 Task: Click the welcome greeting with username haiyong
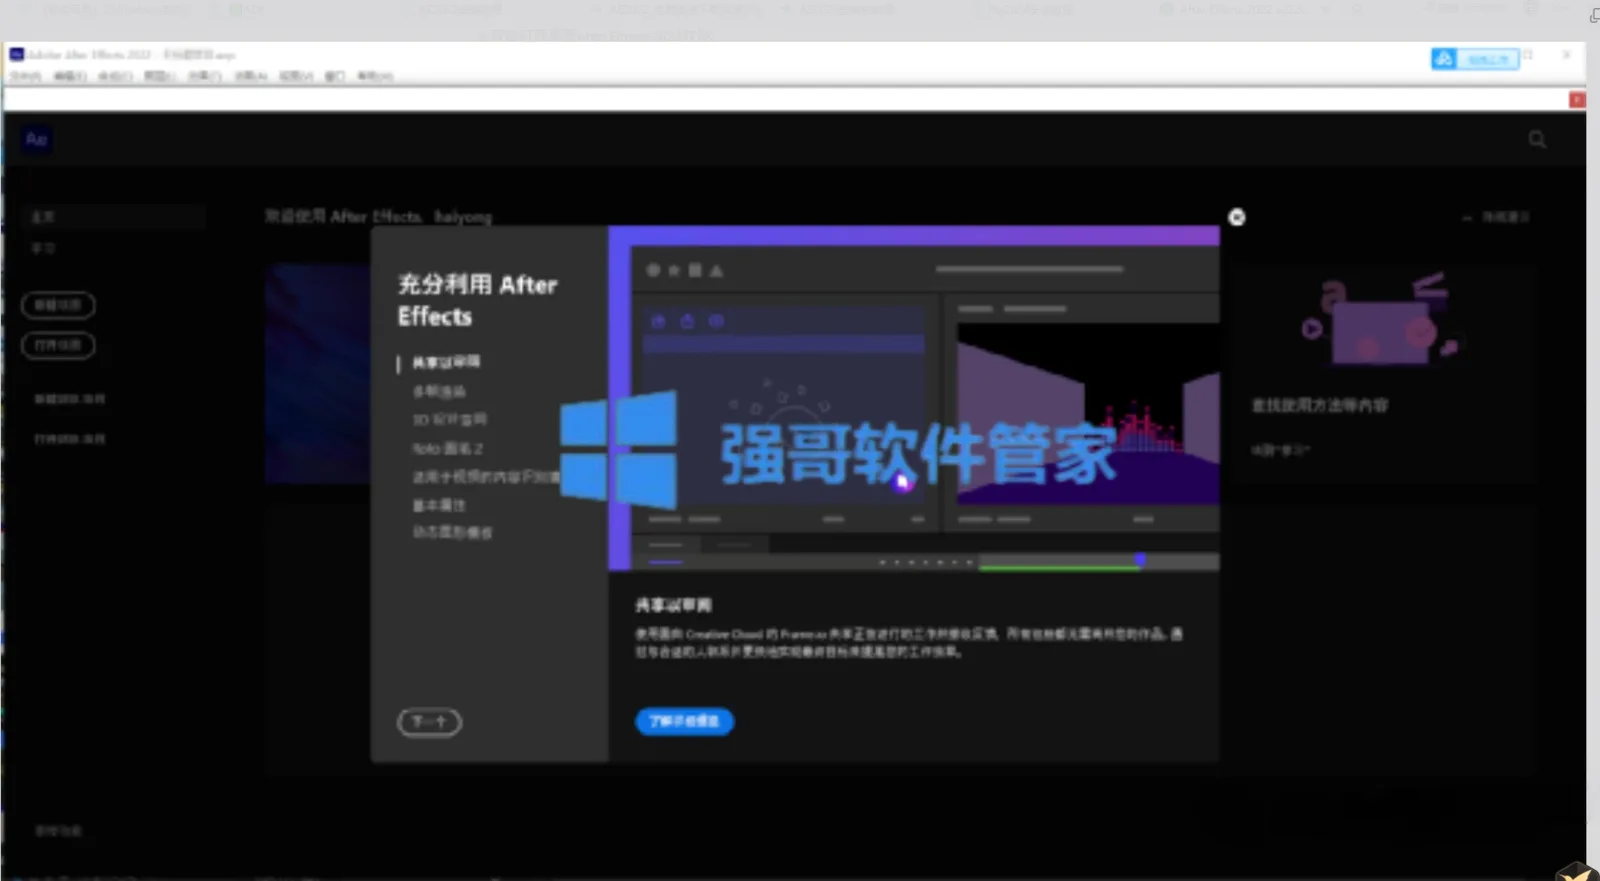tap(378, 216)
